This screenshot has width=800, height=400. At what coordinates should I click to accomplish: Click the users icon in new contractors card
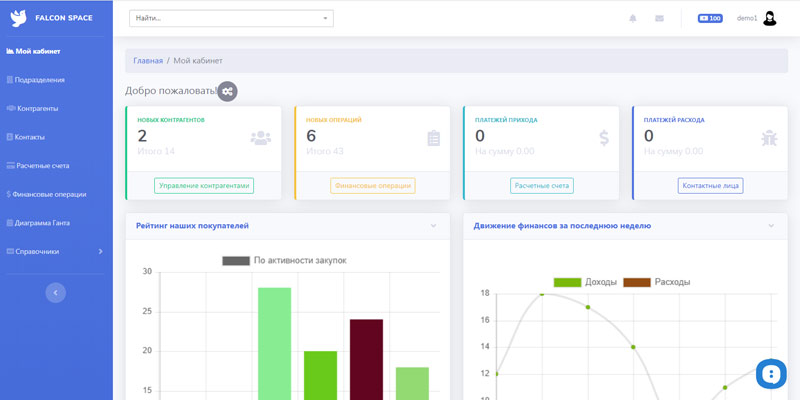[260, 138]
